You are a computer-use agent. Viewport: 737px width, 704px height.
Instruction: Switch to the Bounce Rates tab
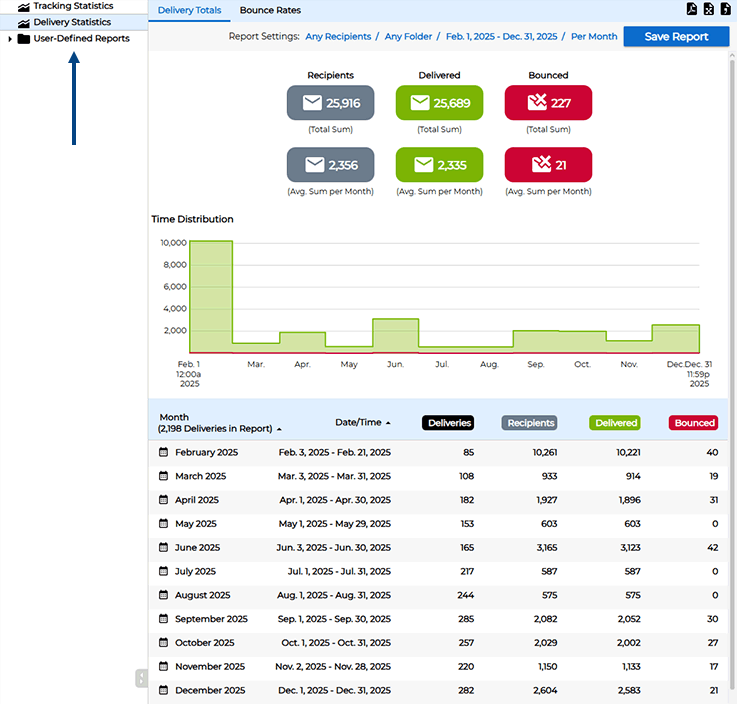[270, 10]
